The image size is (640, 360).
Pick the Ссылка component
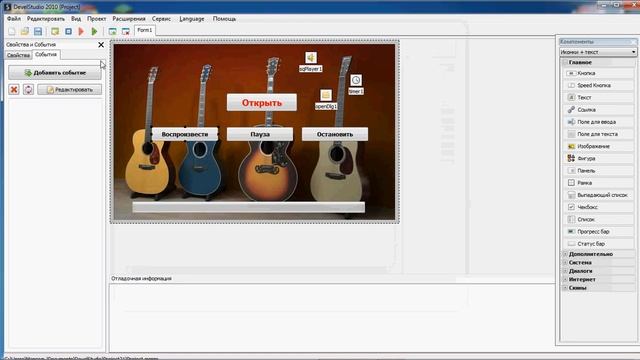[598, 110]
